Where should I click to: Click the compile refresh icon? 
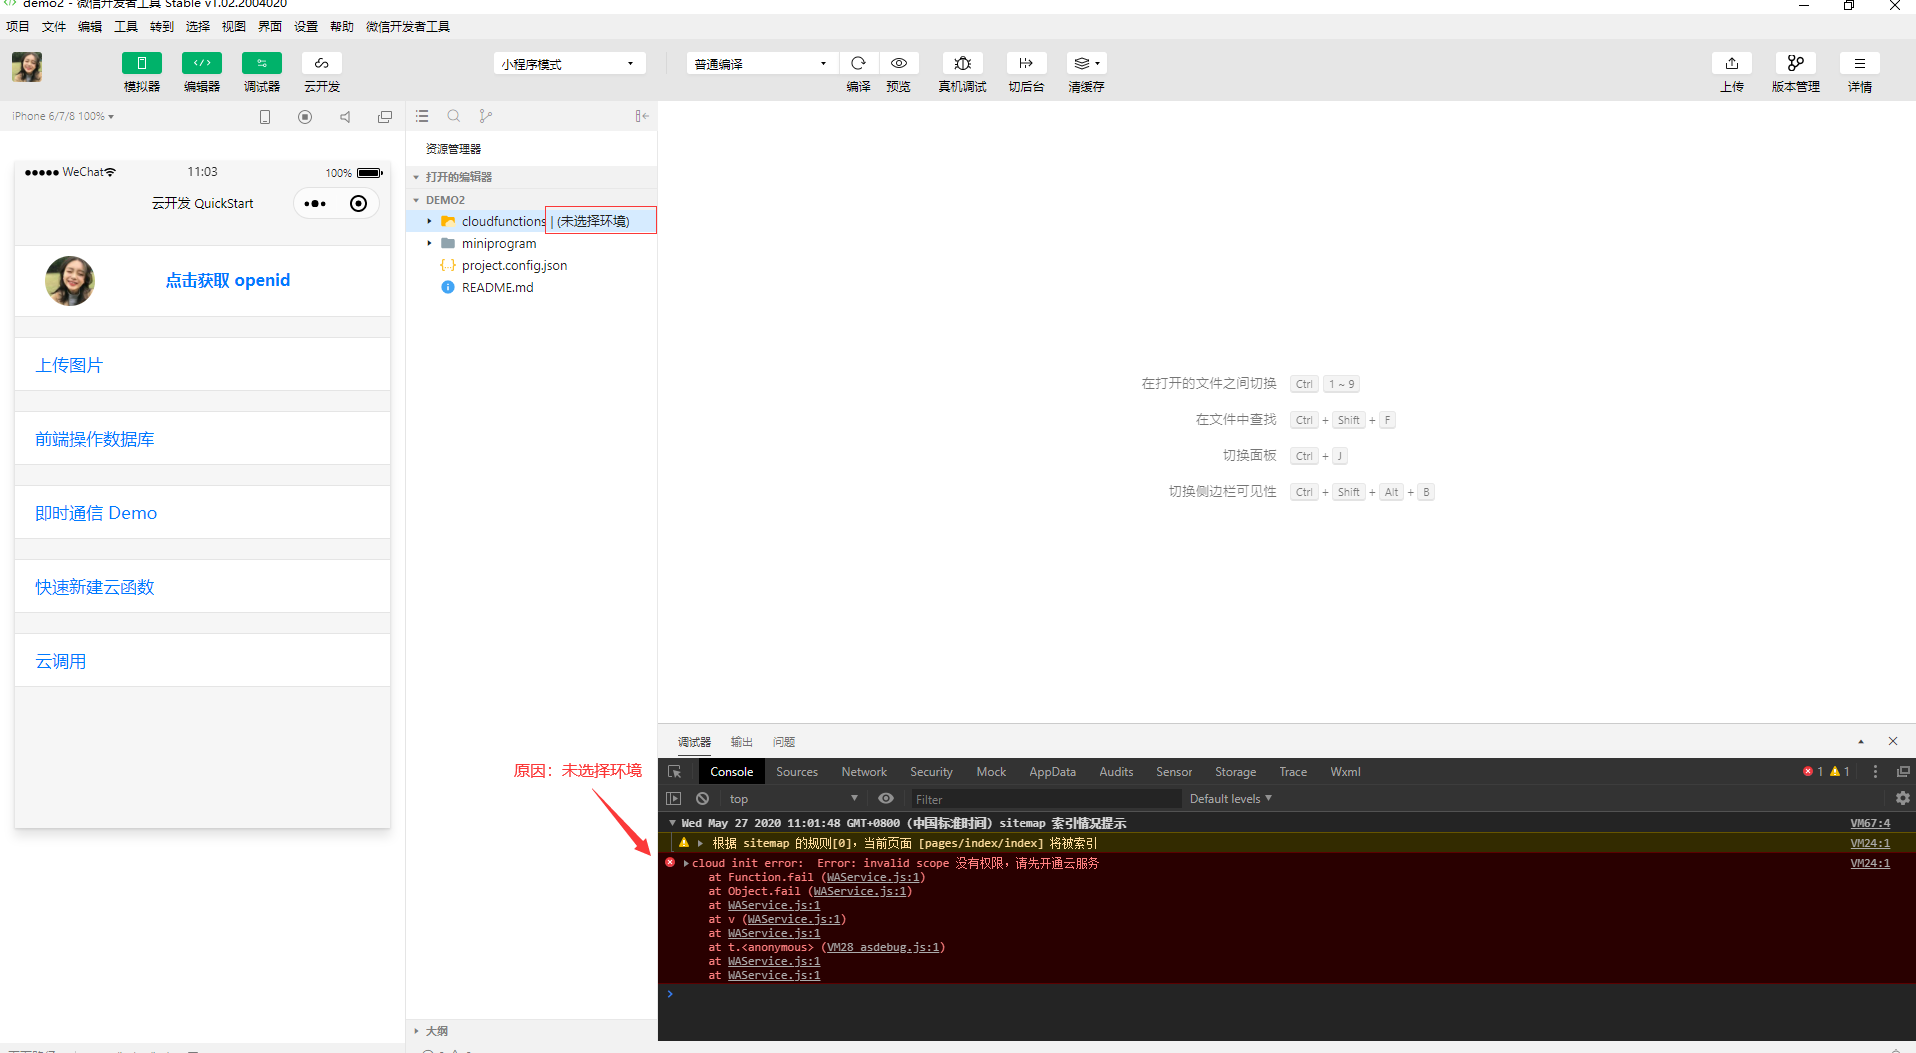tap(858, 63)
